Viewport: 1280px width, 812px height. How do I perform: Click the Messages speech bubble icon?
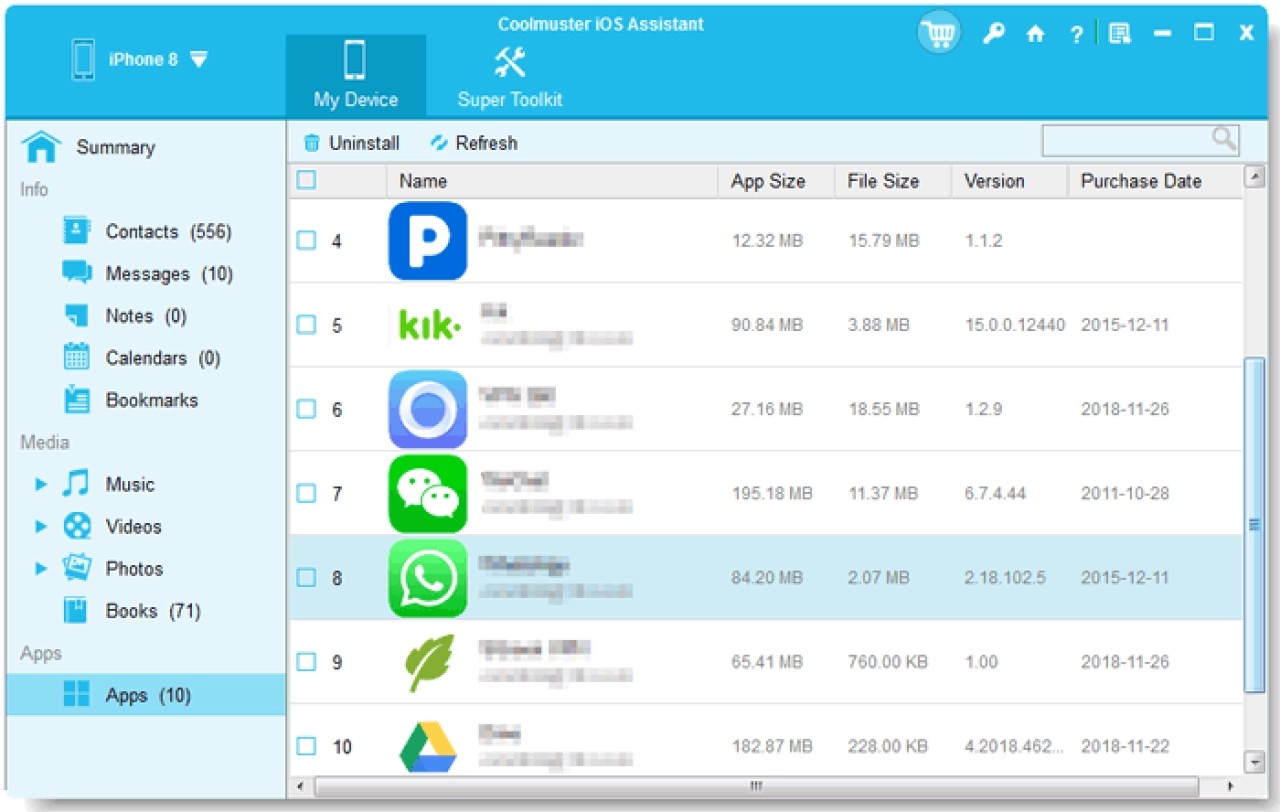[x=77, y=273]
